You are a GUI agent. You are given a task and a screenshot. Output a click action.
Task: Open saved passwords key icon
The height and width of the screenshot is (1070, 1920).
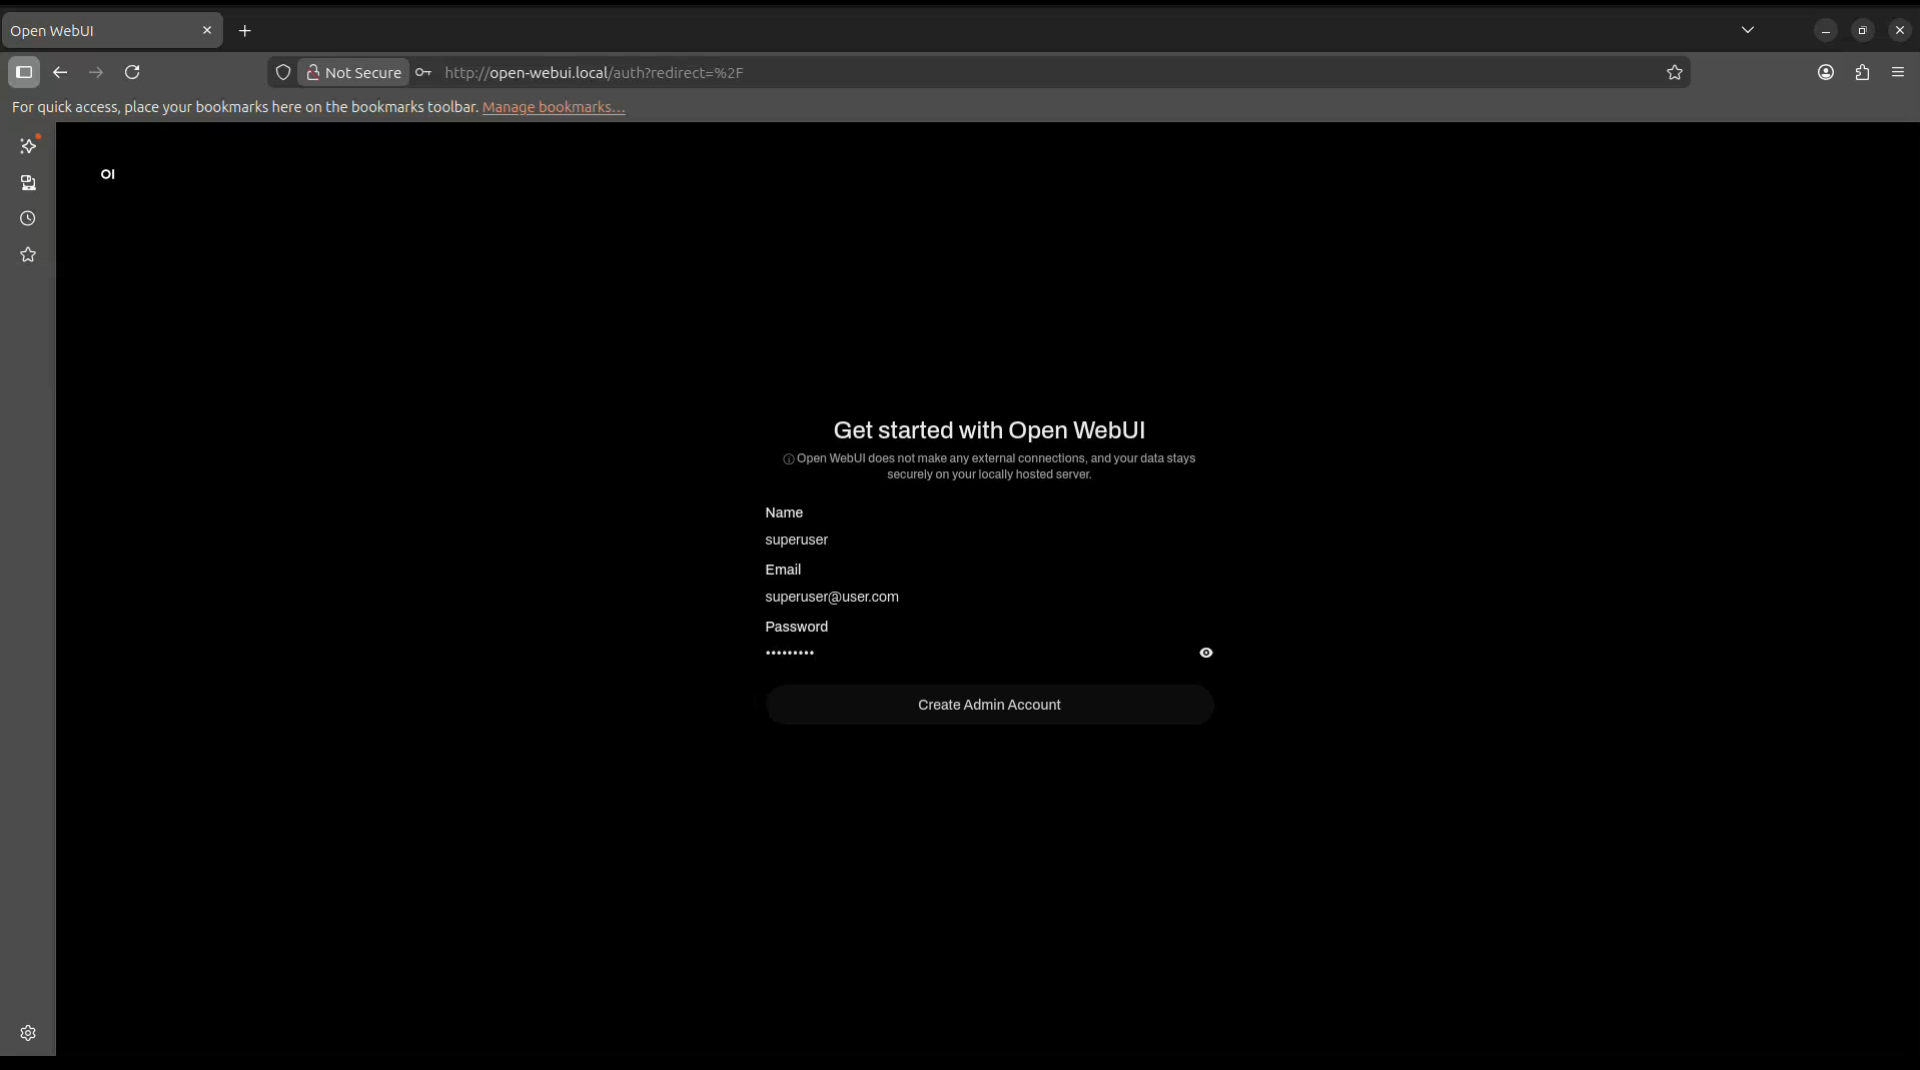[x=423, y=72]
